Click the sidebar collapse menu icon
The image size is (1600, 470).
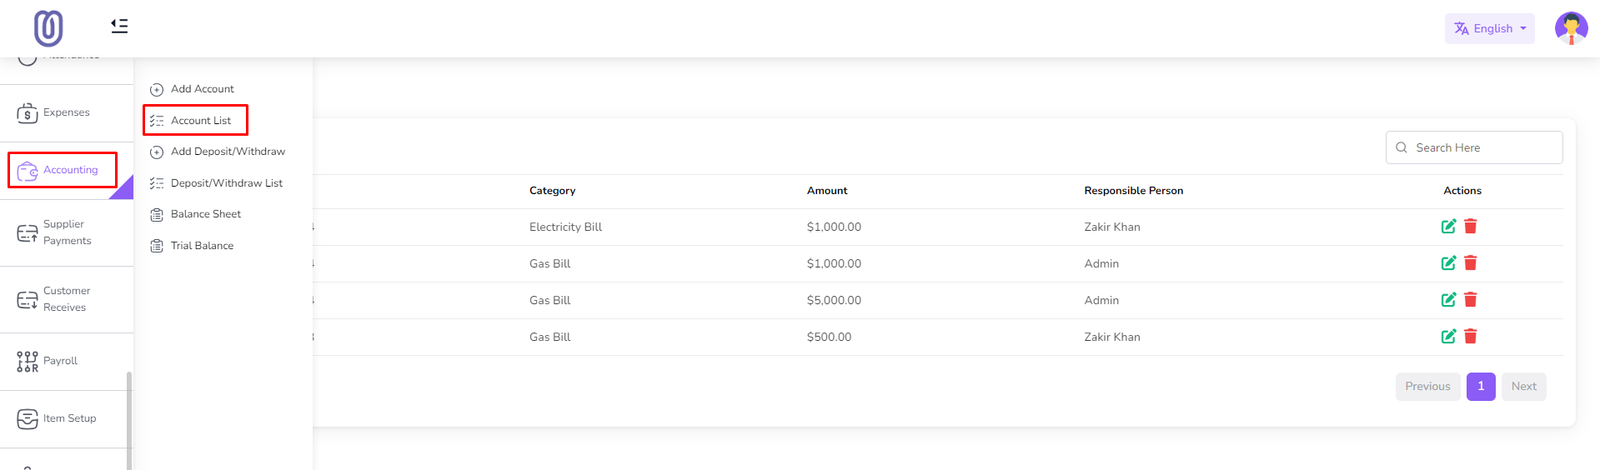[x=119, y=26]
